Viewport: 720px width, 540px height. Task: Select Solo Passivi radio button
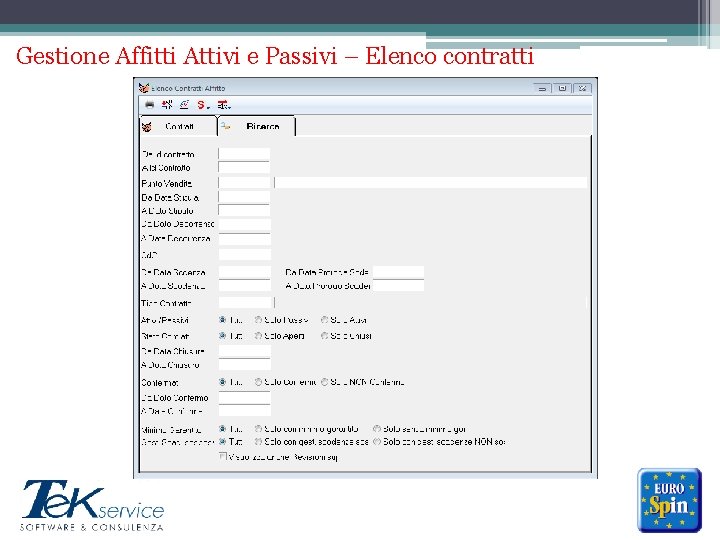tap(259, 320)
